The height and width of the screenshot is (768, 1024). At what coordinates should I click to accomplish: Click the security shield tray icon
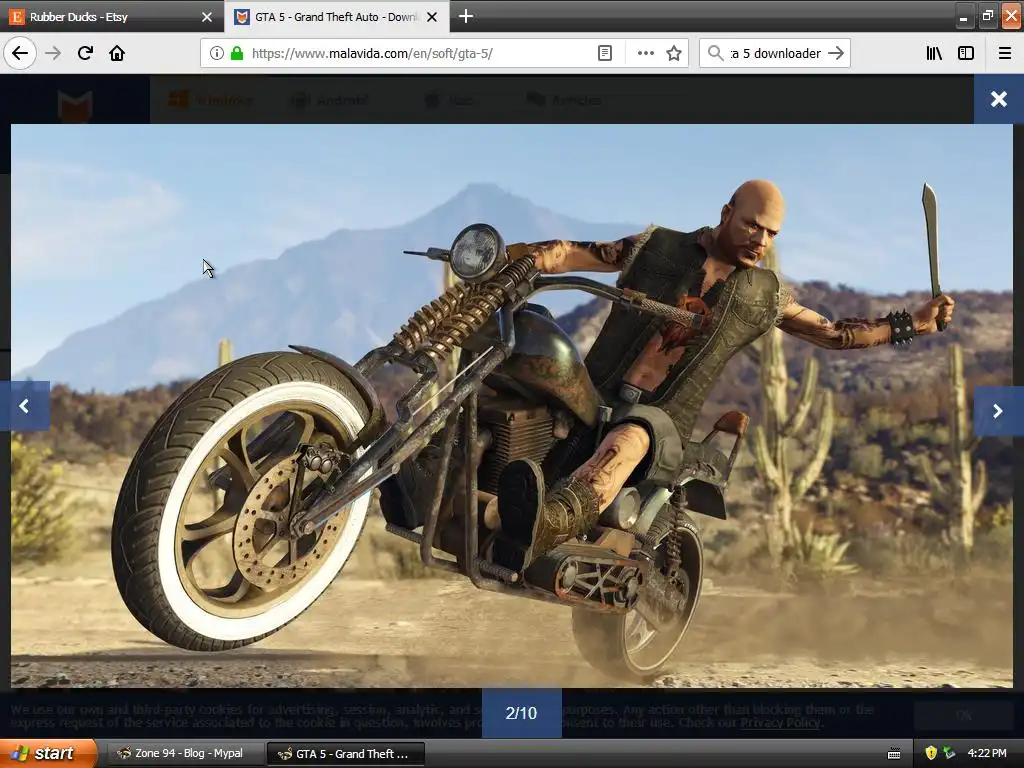click(931, 754)
